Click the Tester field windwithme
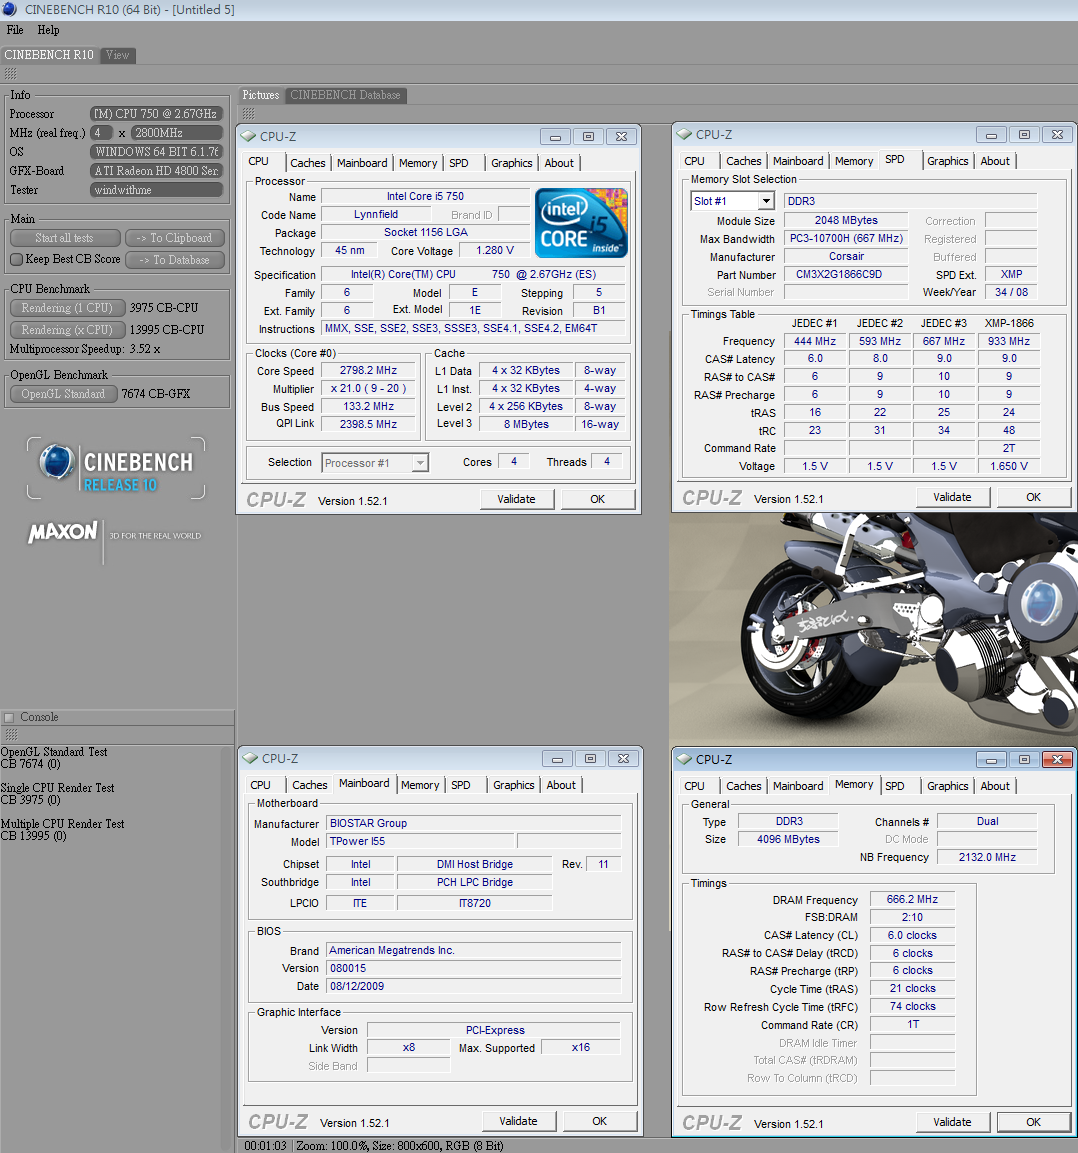Image resolution: width=1078 pixels, height=1153 pixels. 156,190
